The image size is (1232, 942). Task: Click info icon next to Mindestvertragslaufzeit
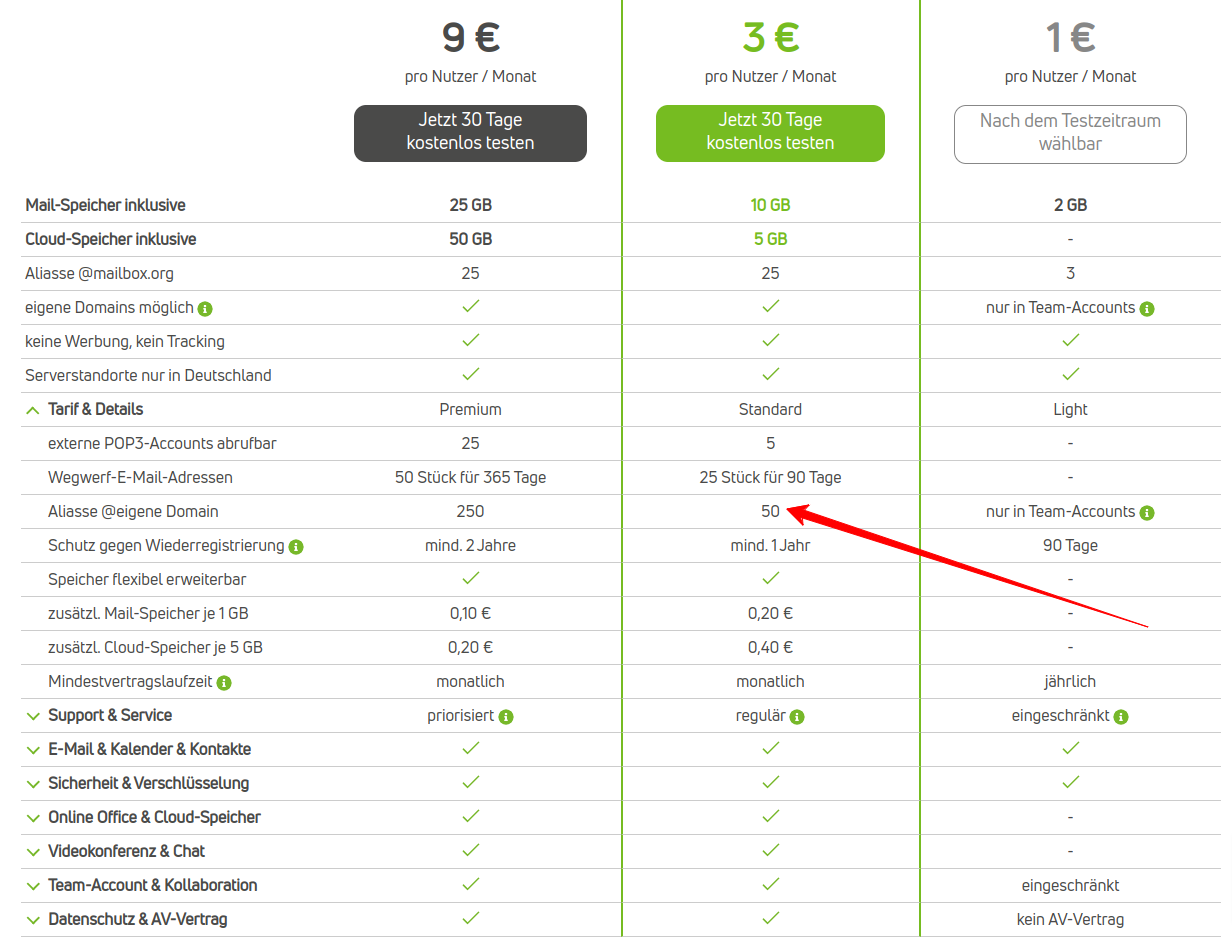pyautogui.click(x=224, y=682)
